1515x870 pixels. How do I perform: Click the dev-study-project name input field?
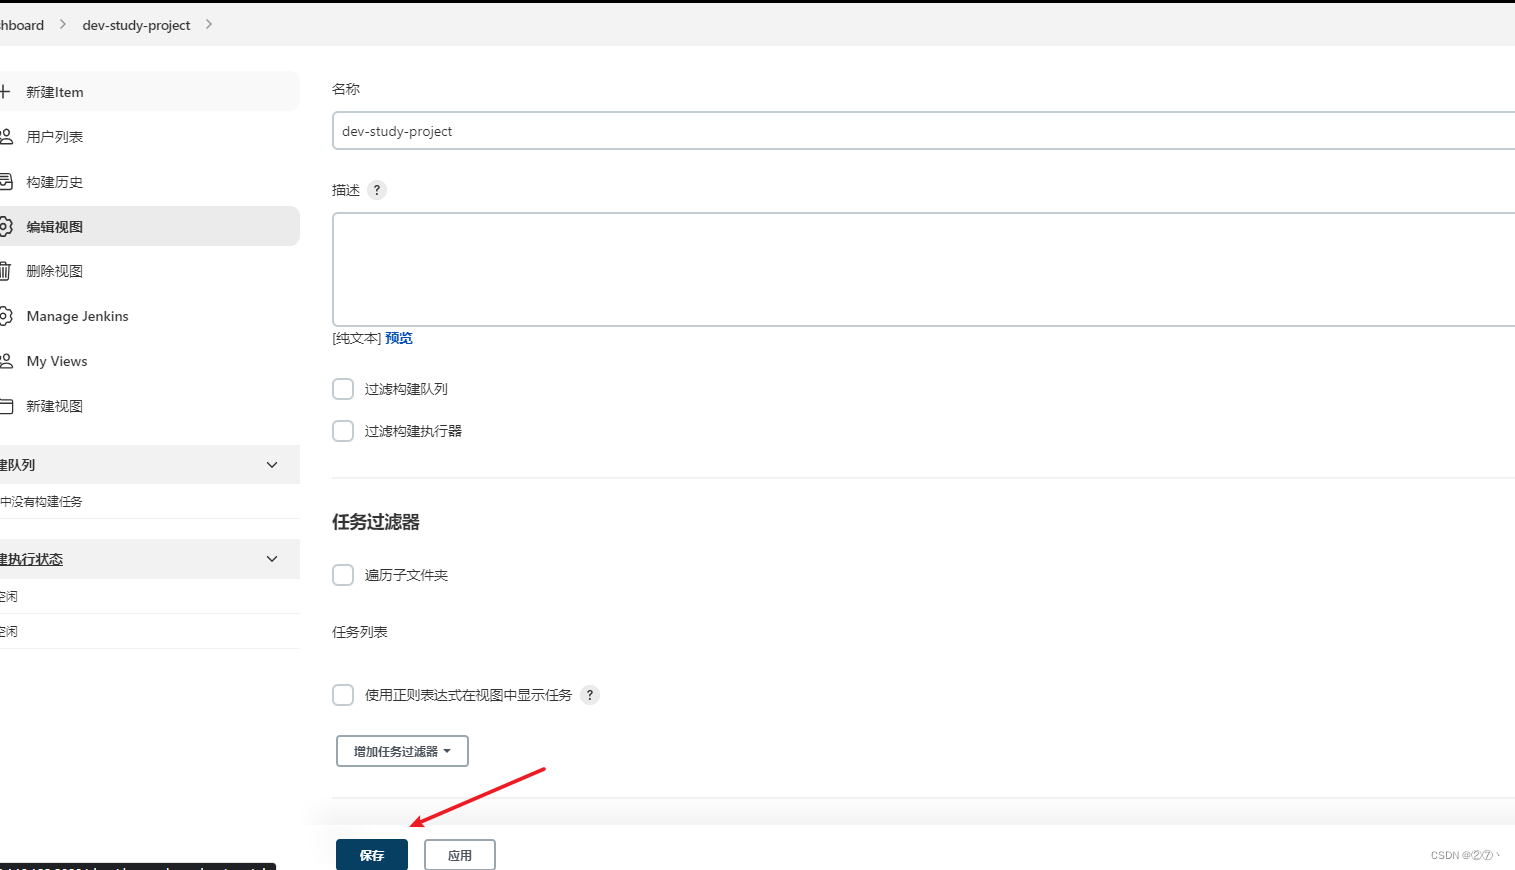tap(700, 131)
